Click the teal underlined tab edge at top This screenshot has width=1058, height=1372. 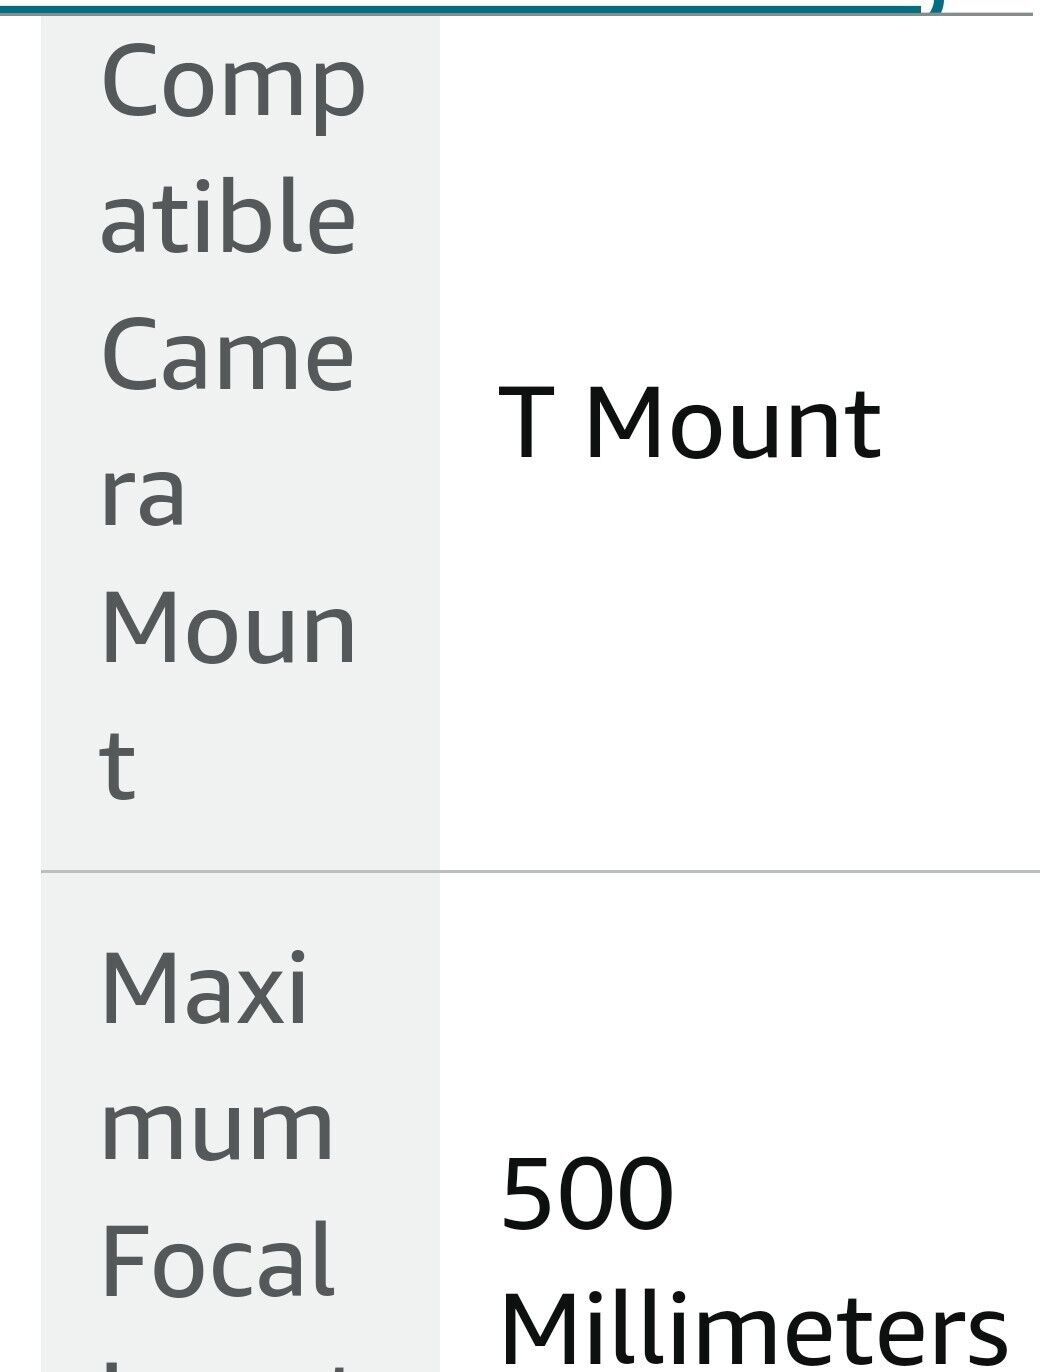(x=470, y=8)
